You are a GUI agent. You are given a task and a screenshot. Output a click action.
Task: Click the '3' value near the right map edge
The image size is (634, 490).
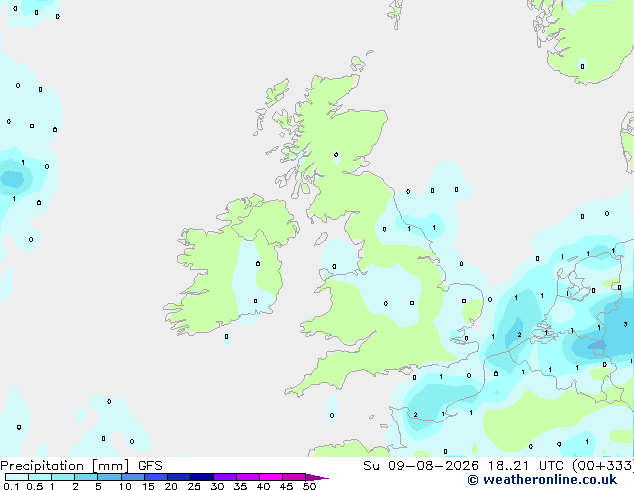click(x=625, y=324)
